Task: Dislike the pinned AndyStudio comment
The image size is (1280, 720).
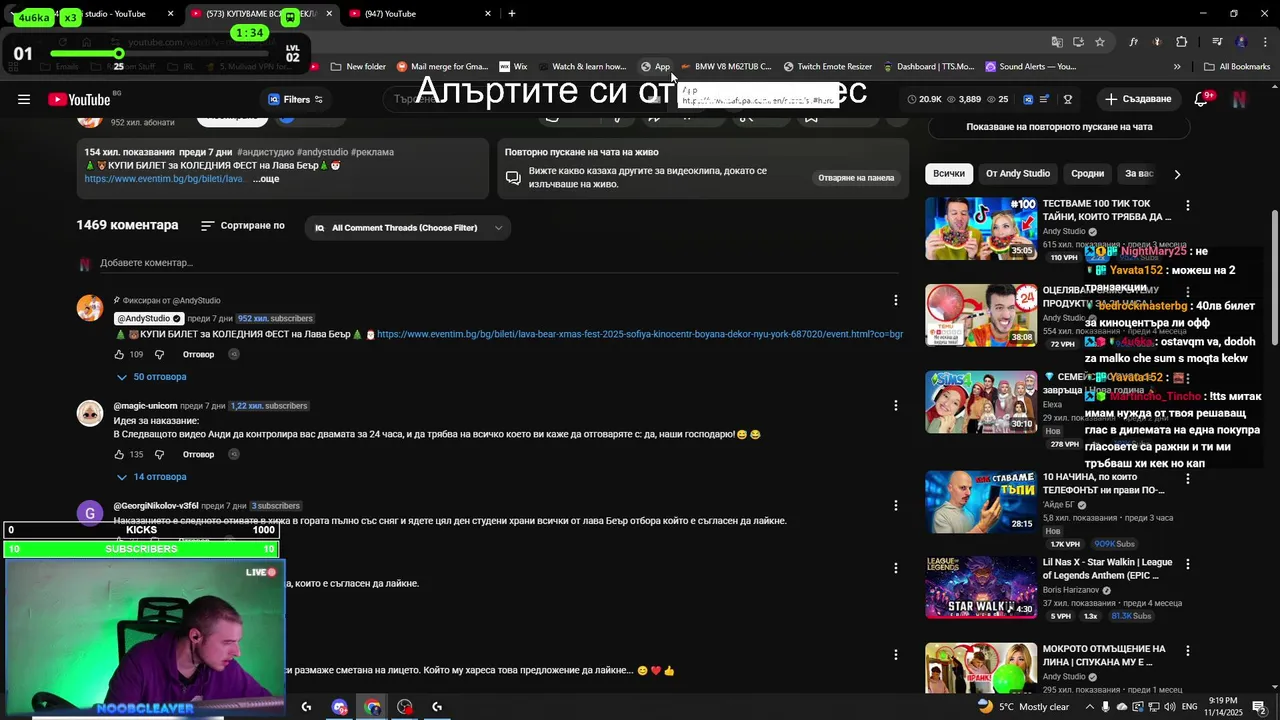Action: 159,354
